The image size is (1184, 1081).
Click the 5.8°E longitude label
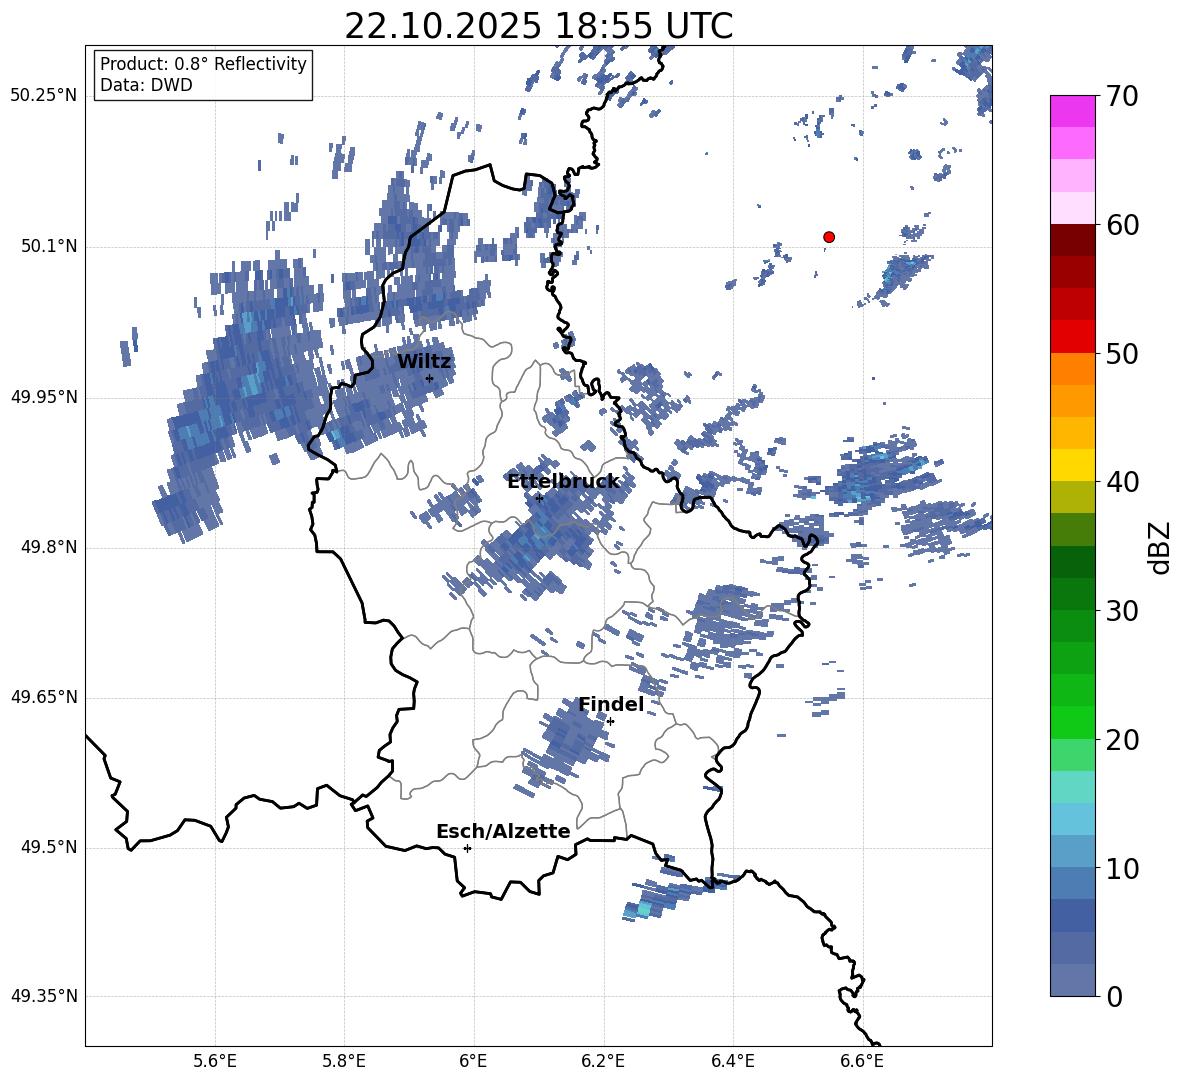click(344, 1061)
